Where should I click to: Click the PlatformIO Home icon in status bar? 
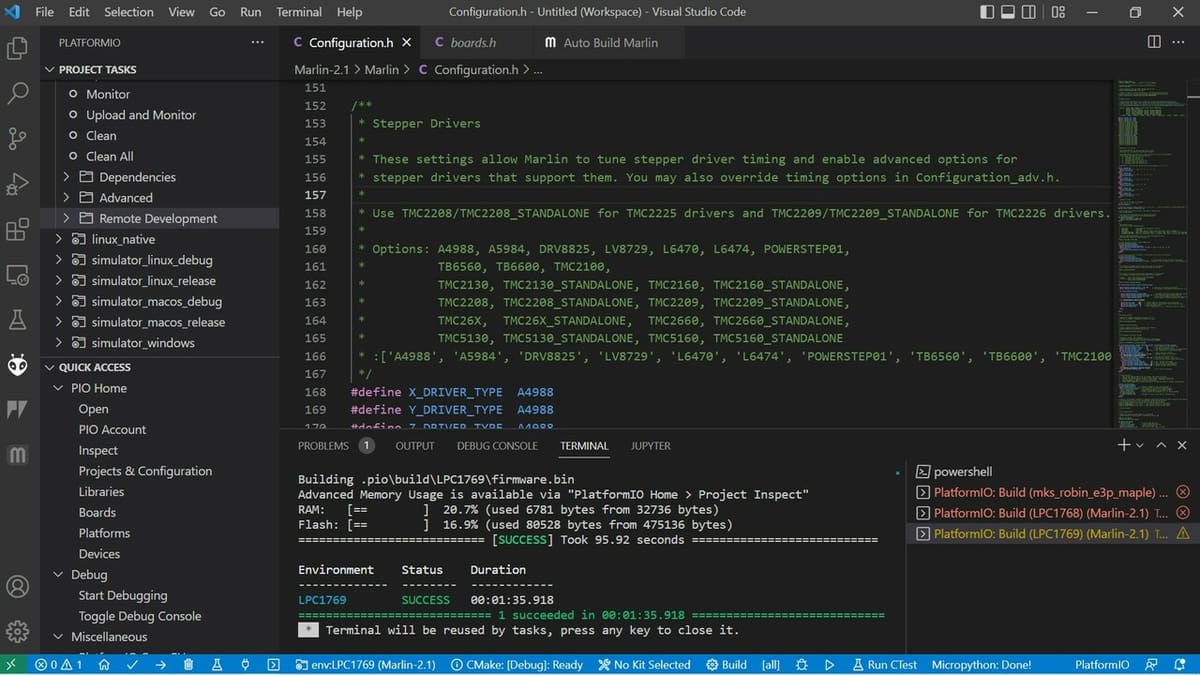(104, 664)
